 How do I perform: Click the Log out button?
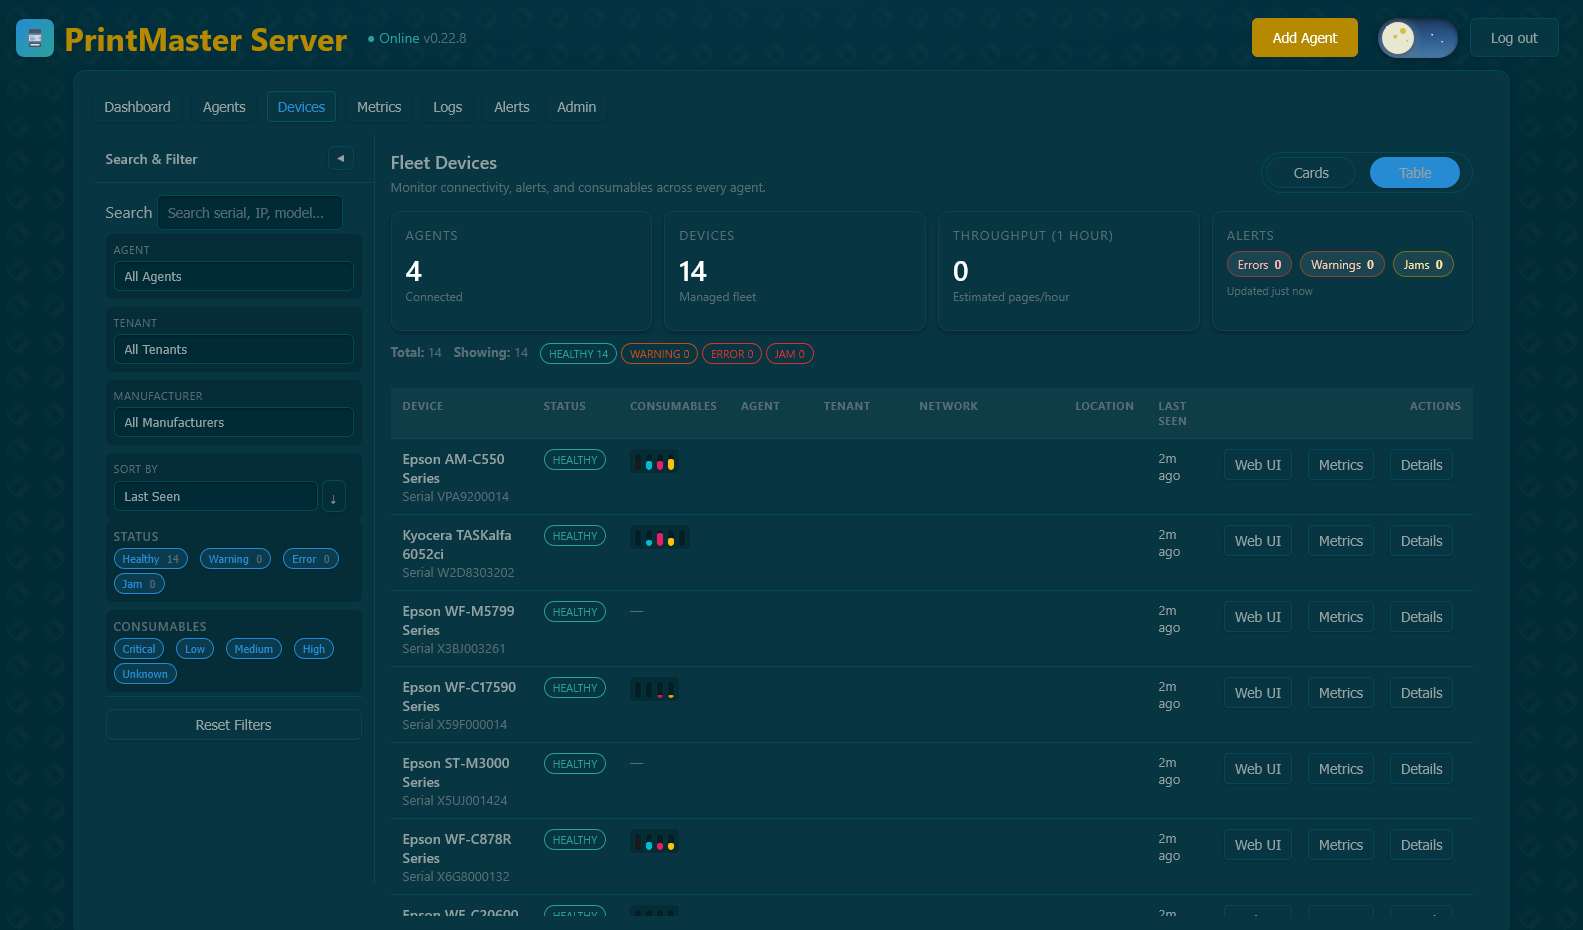[x=1514, y=38]
